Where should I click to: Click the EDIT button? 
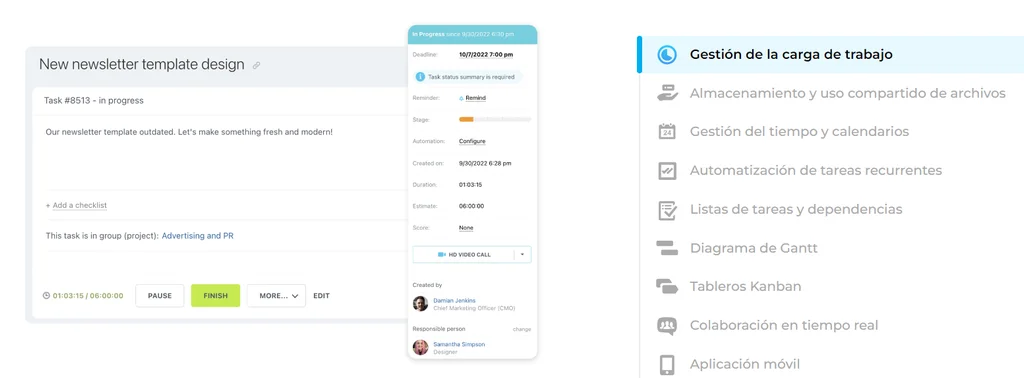pos(321,296)
